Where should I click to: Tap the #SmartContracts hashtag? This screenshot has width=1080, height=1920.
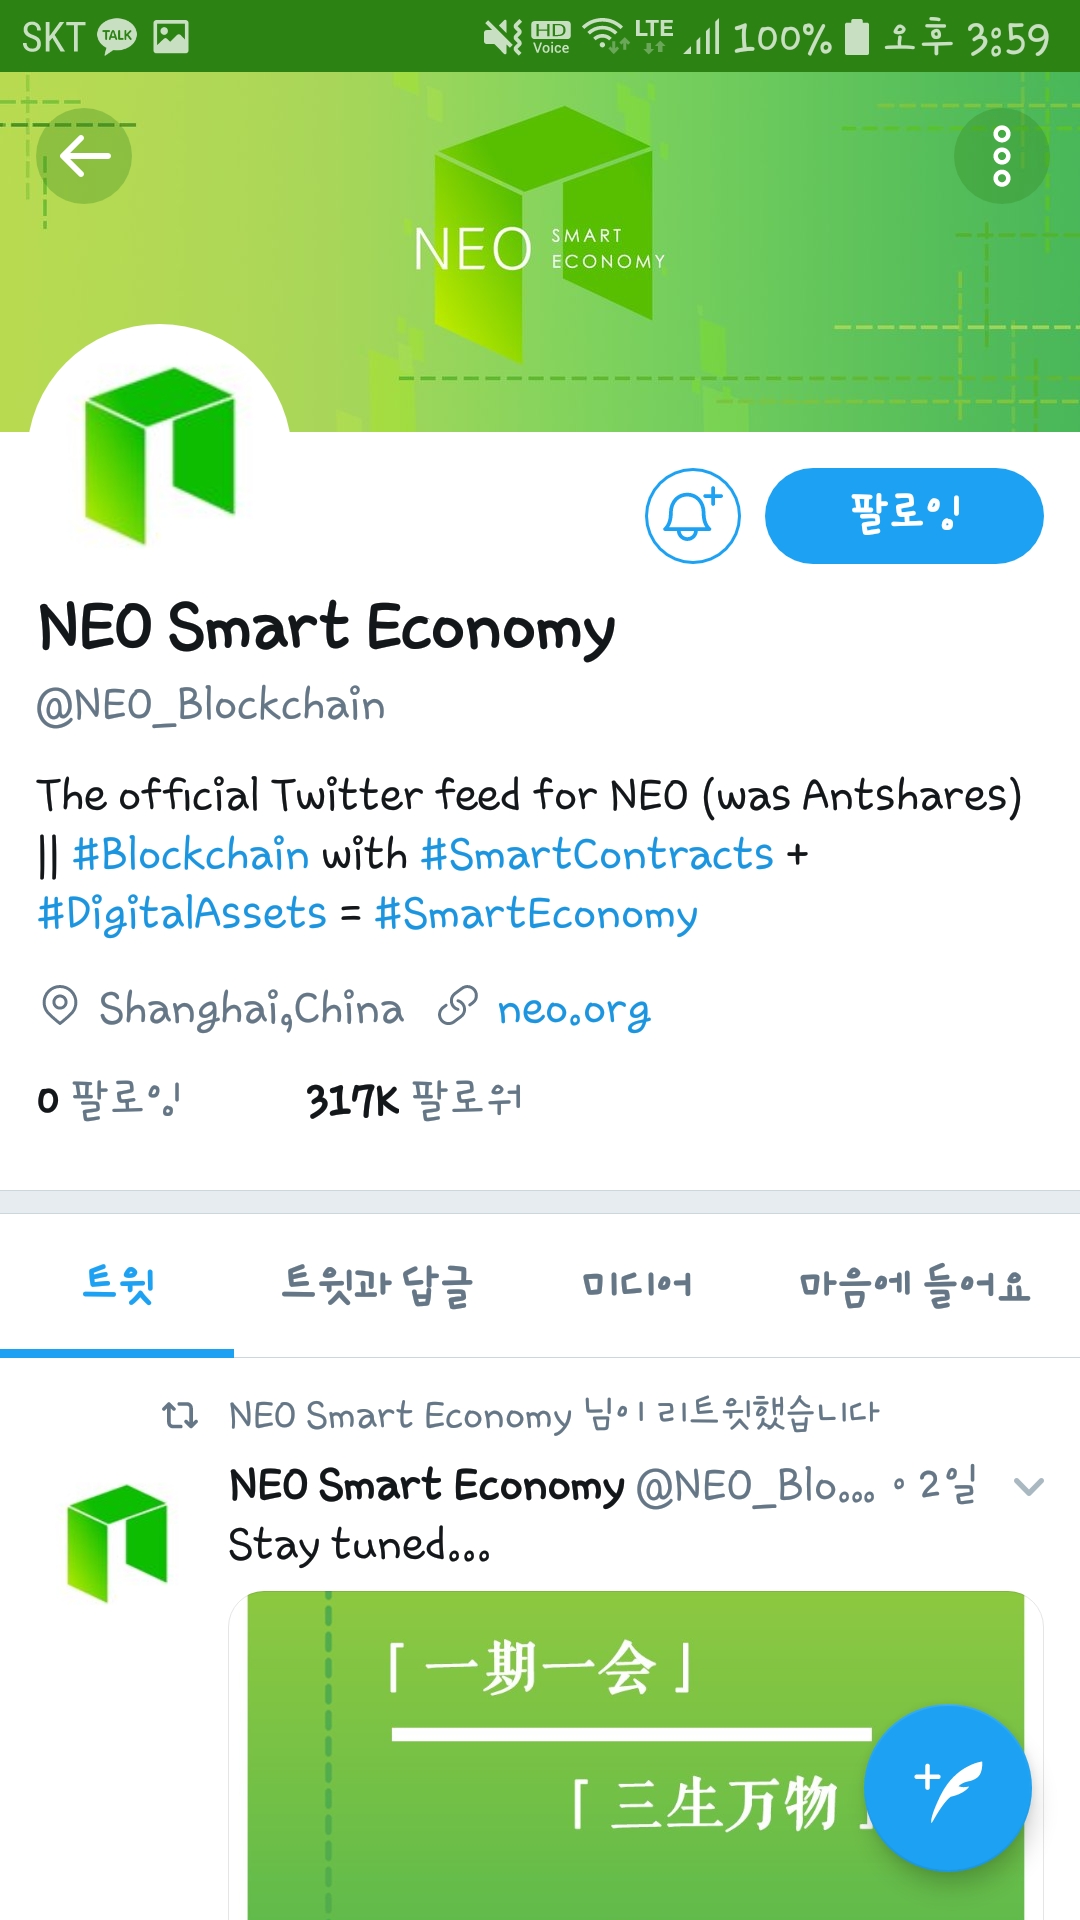pyautogui.click(x=597, y=855)
